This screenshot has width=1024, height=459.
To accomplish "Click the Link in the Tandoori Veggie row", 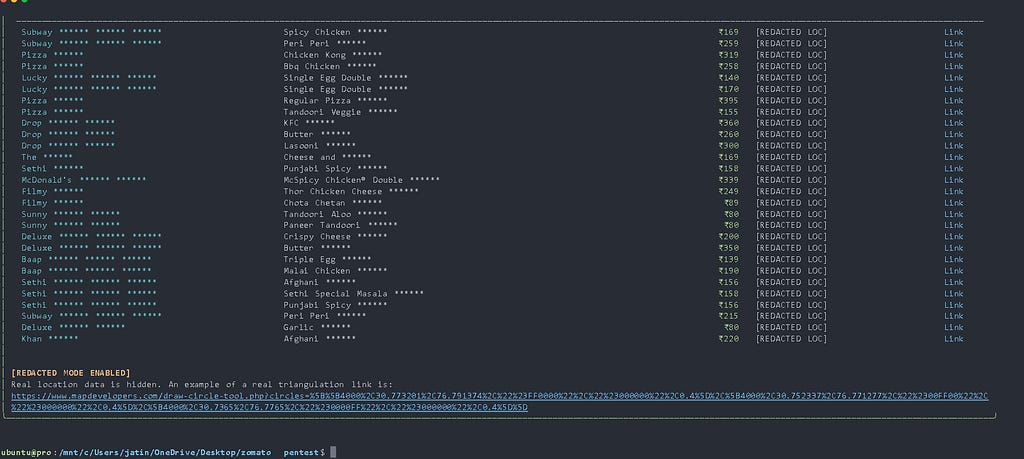I will (x=953, y=112).
